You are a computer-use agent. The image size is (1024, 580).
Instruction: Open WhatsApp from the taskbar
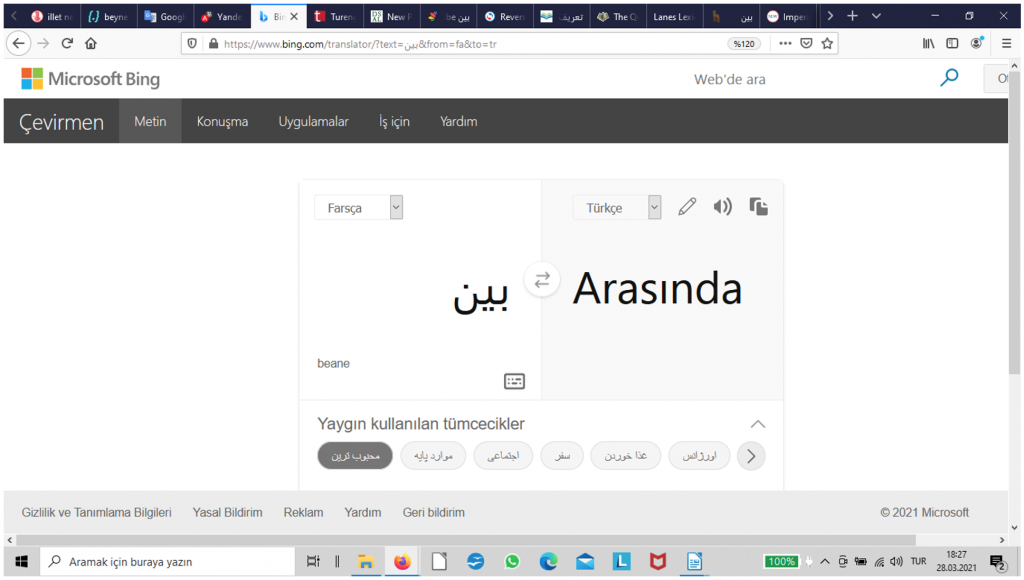512,562
